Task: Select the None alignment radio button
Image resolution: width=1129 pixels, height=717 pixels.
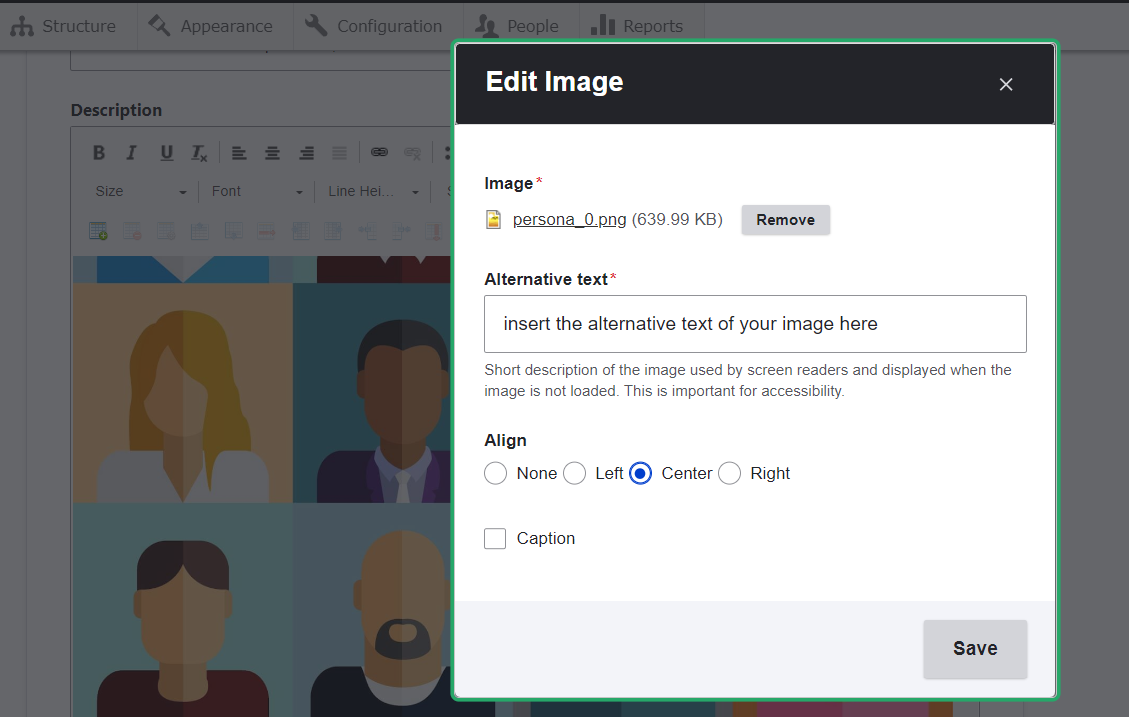Action: tap(495, 473)
